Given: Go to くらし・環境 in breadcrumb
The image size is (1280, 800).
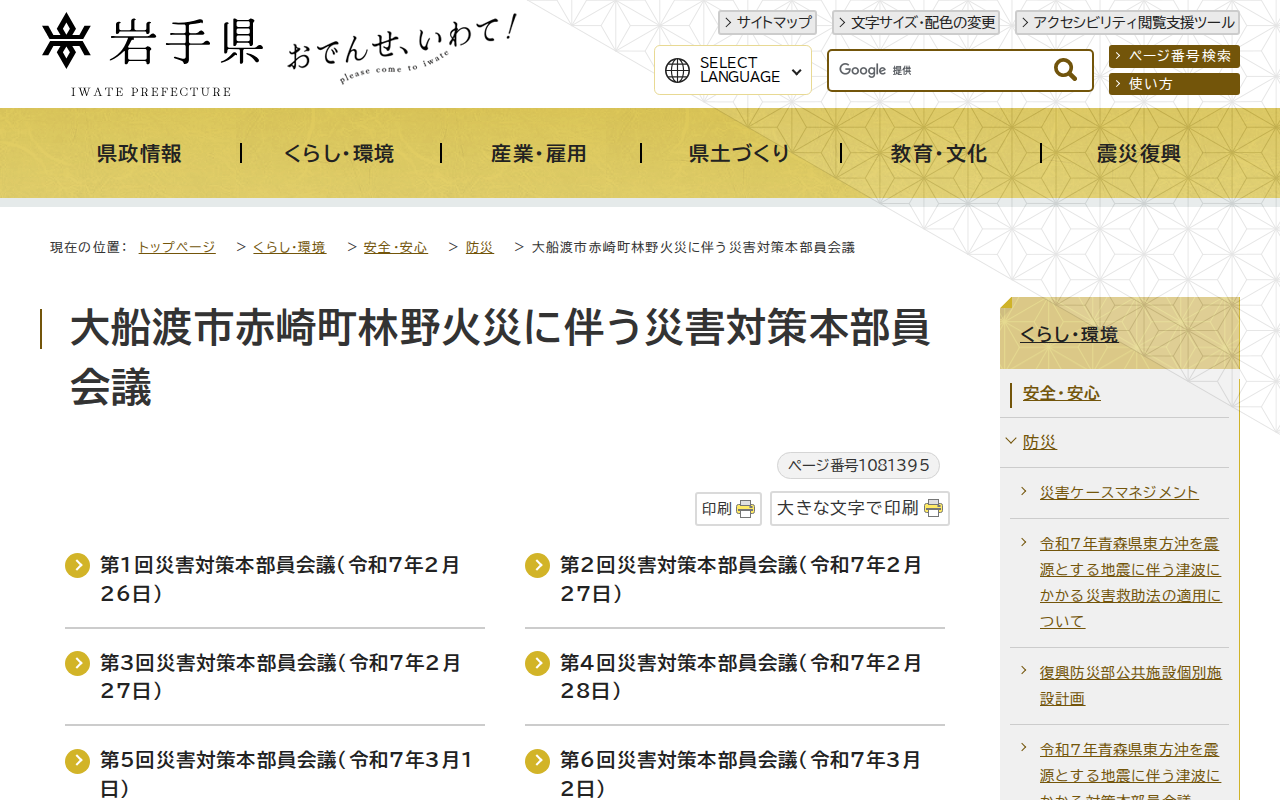Looking at the screenshot, I should [289, 247].
